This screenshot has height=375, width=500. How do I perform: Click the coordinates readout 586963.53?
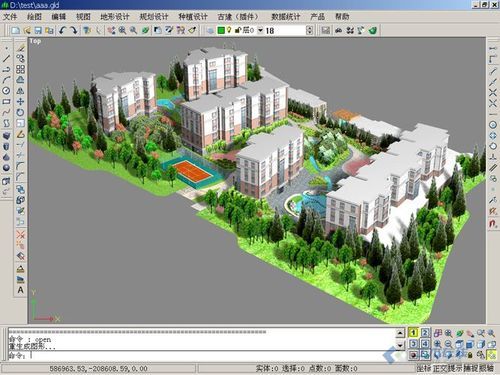[x=99, y=369]
